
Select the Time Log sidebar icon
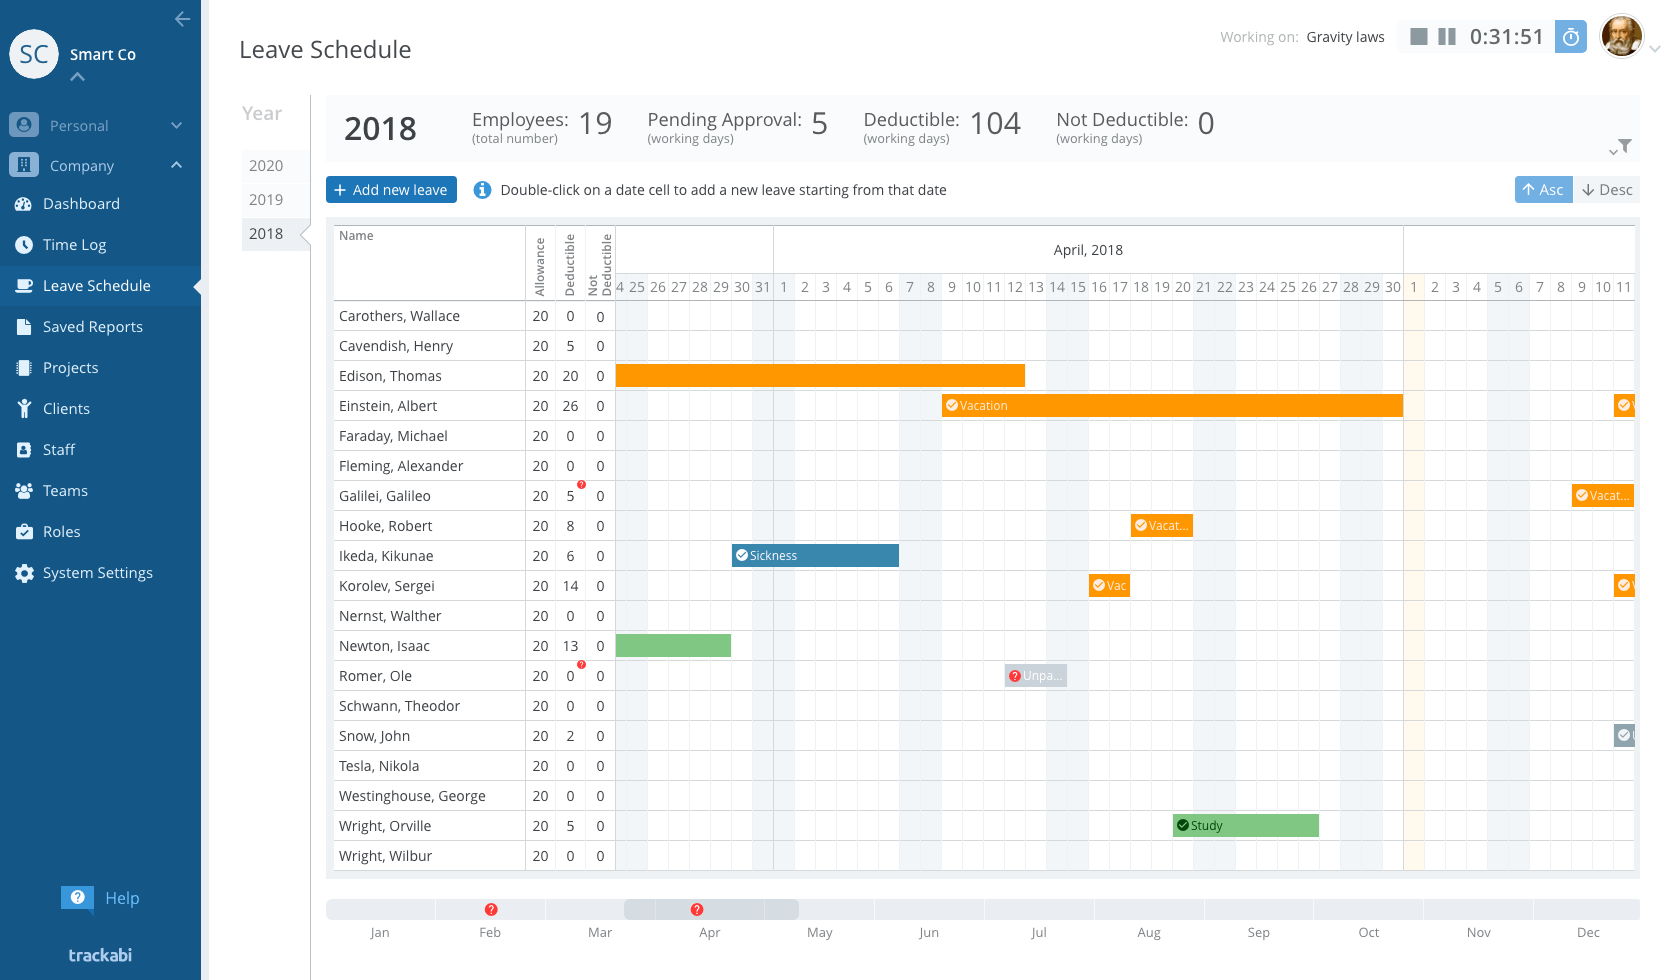pyautogui.click(x=22, y=244)
